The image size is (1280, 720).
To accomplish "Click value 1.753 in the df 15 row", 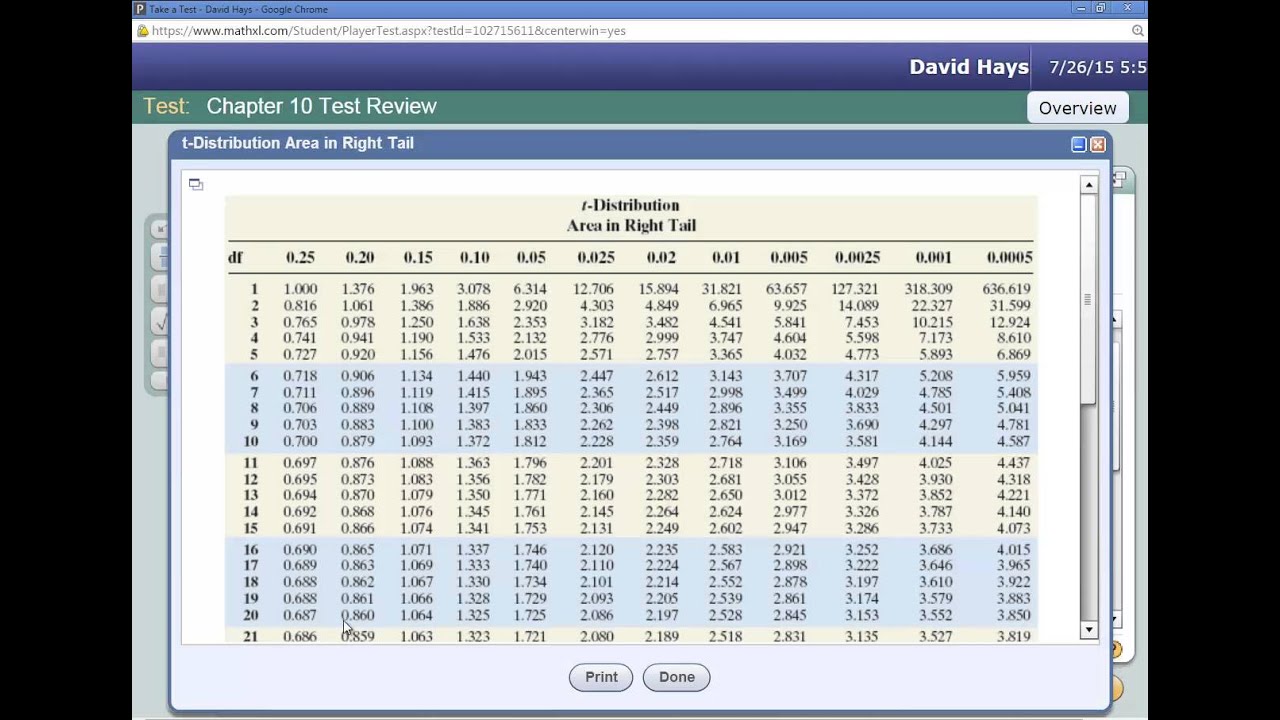I will click(530, 529).
